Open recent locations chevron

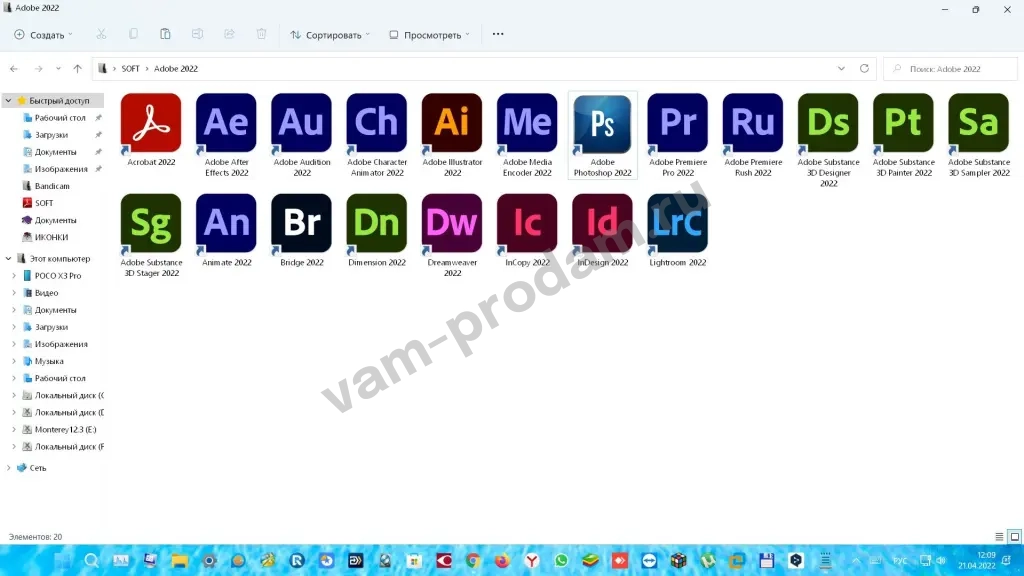tap(58, 69)
